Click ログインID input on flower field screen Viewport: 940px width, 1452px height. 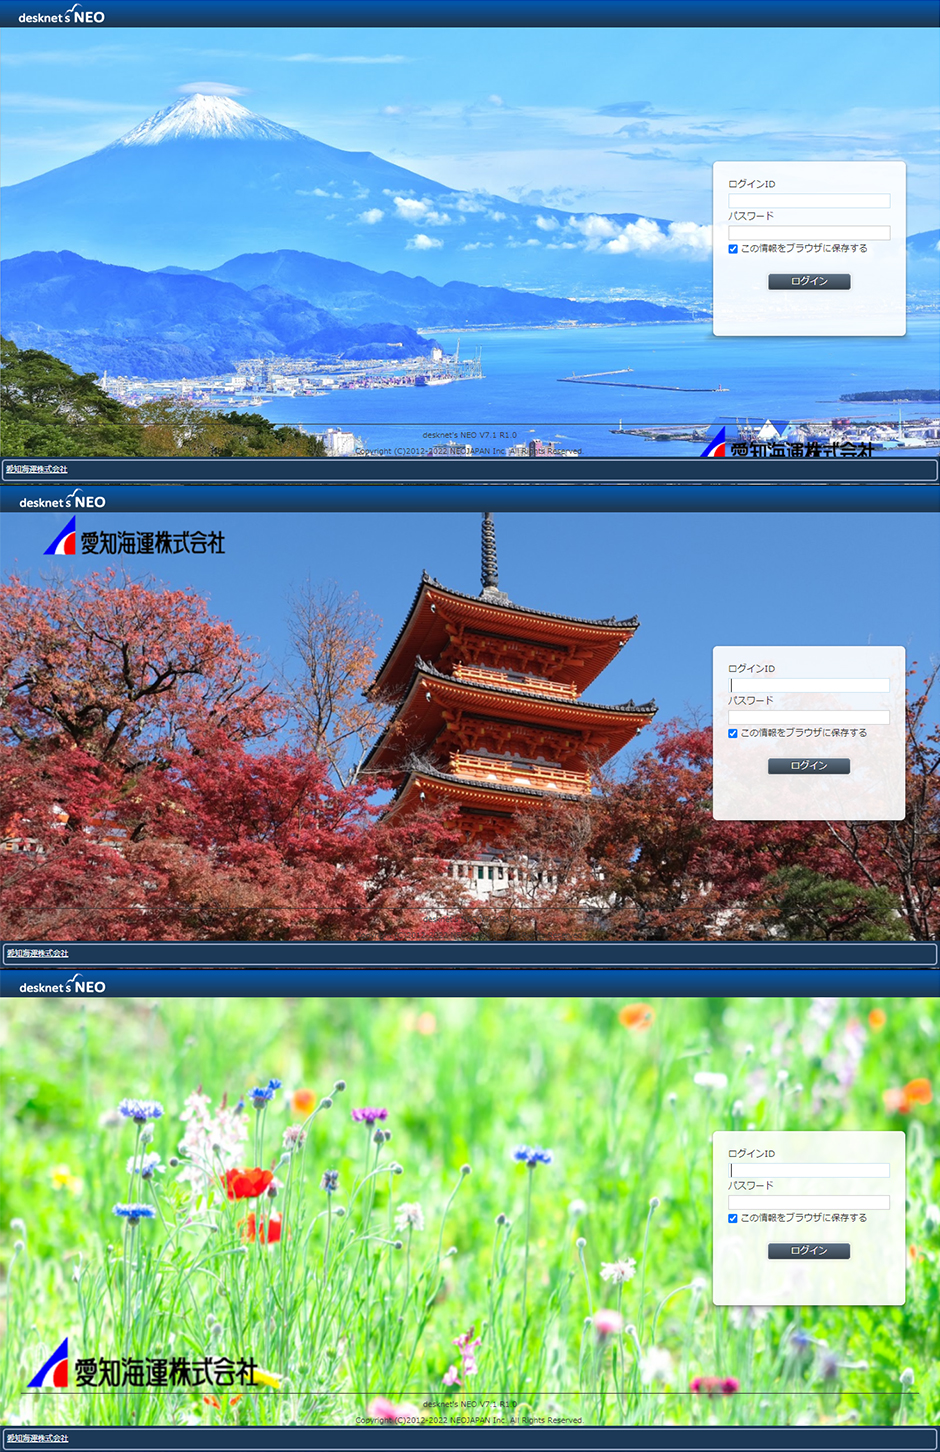(809, 1170)
